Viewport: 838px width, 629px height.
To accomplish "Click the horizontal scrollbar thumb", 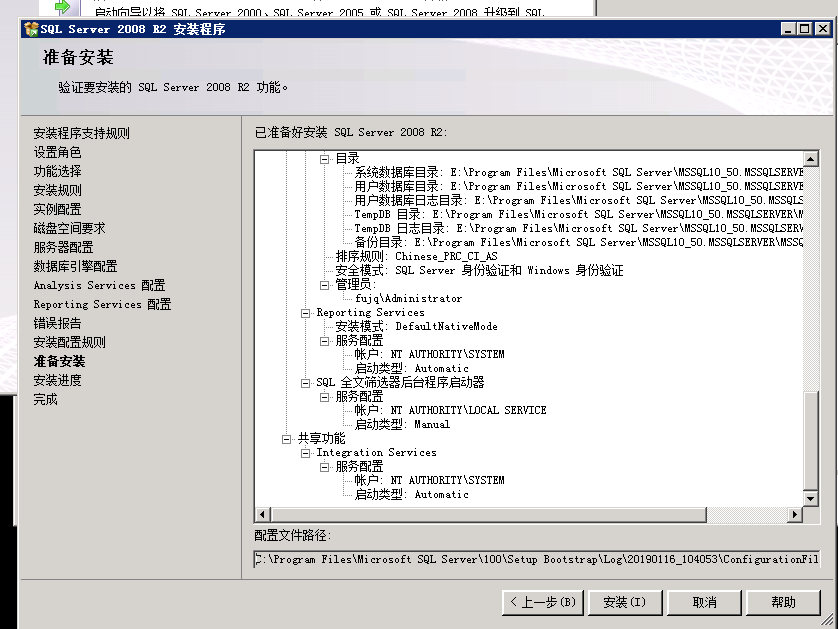I will point(488,514).
